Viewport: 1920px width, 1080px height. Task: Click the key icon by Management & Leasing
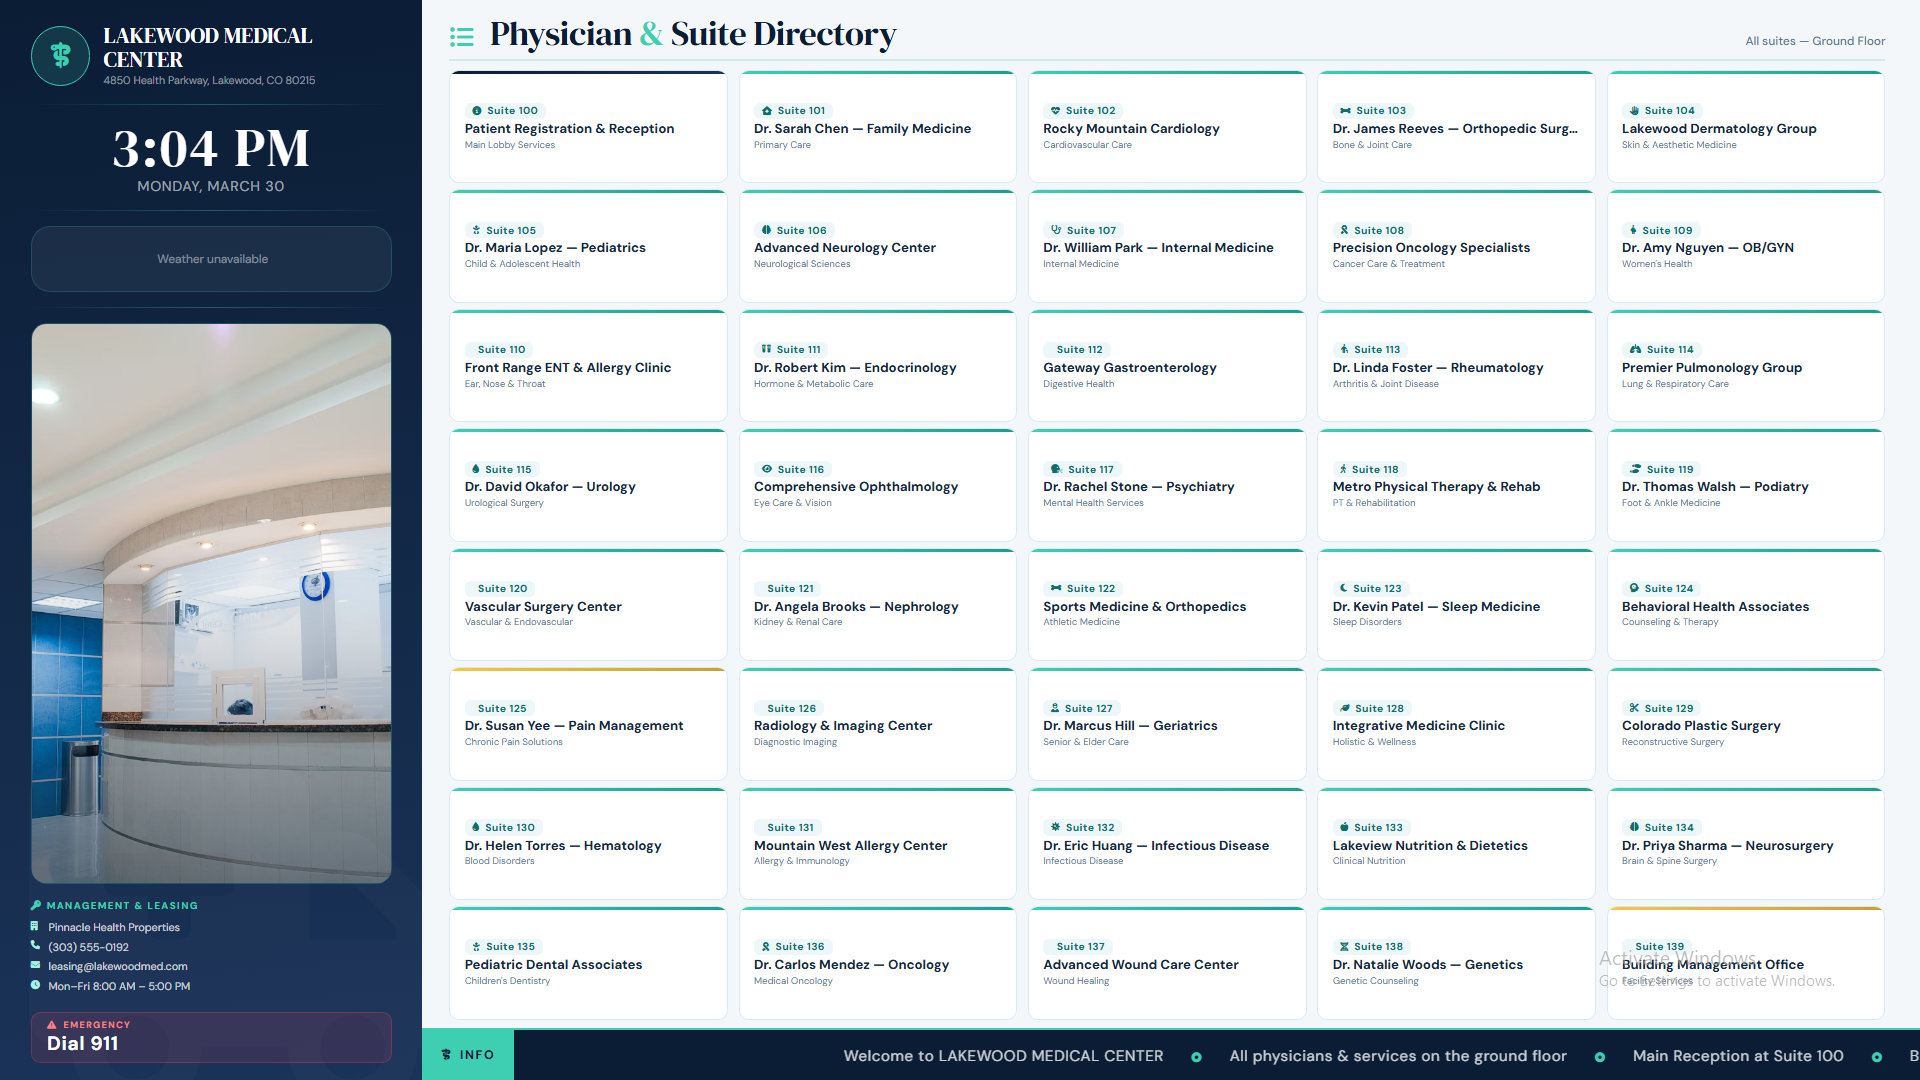36,906
